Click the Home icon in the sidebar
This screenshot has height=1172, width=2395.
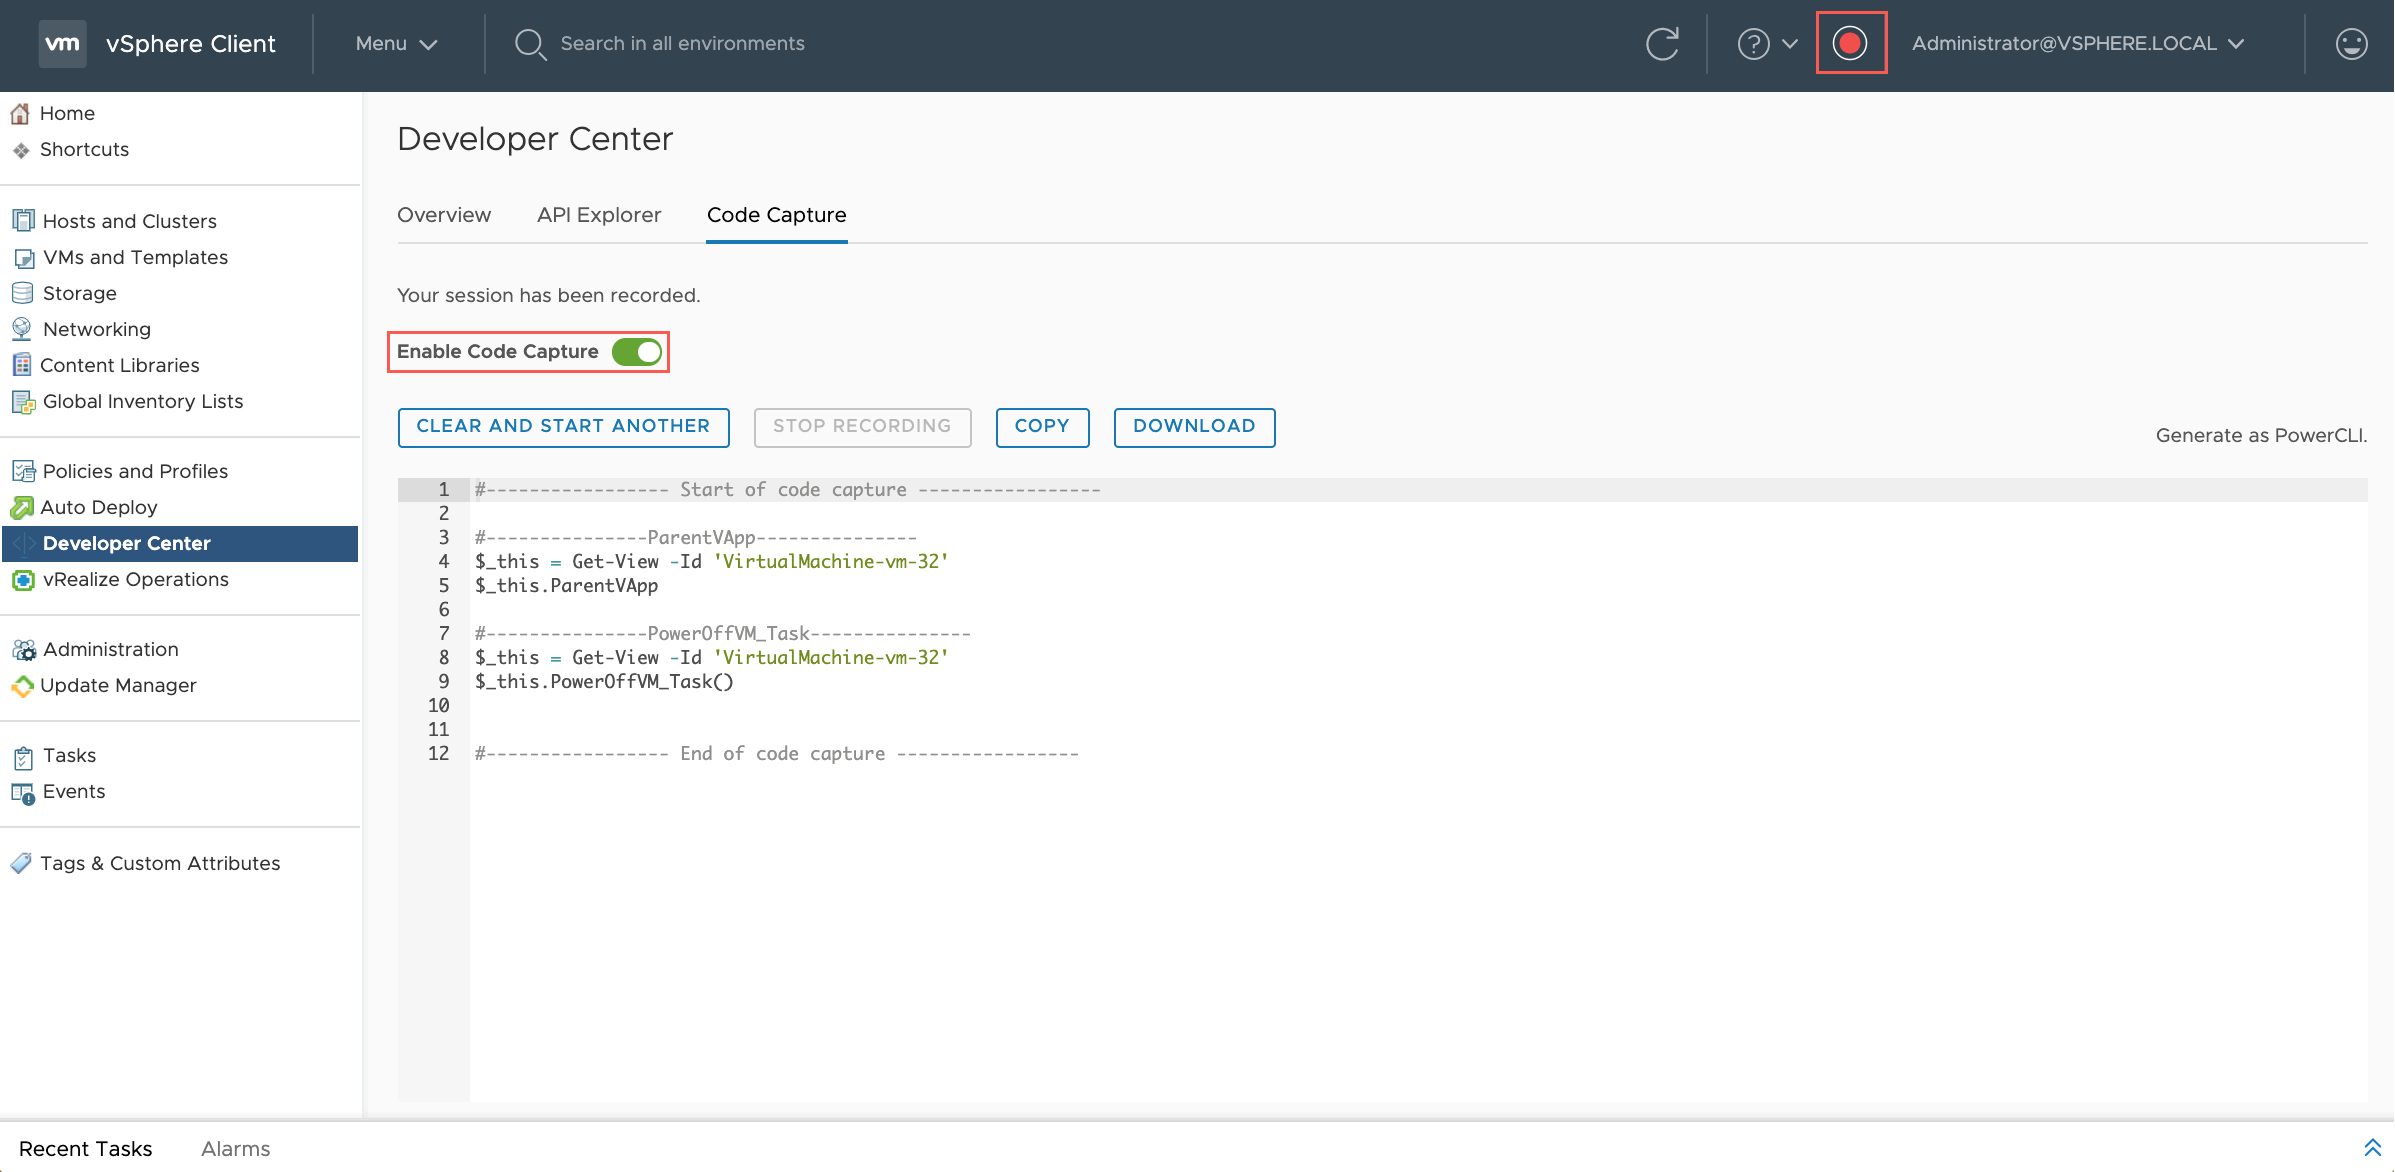(x=23, y=113)
